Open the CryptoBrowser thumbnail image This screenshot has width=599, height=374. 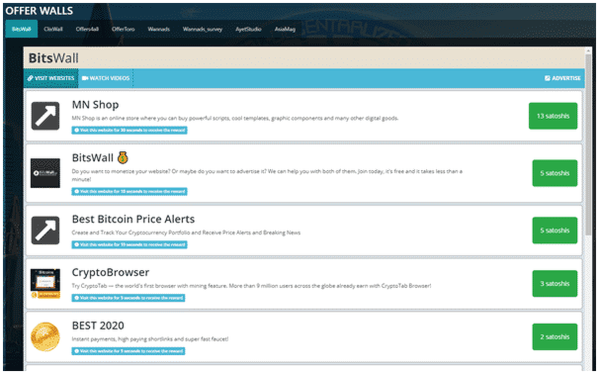coord(45,284)
